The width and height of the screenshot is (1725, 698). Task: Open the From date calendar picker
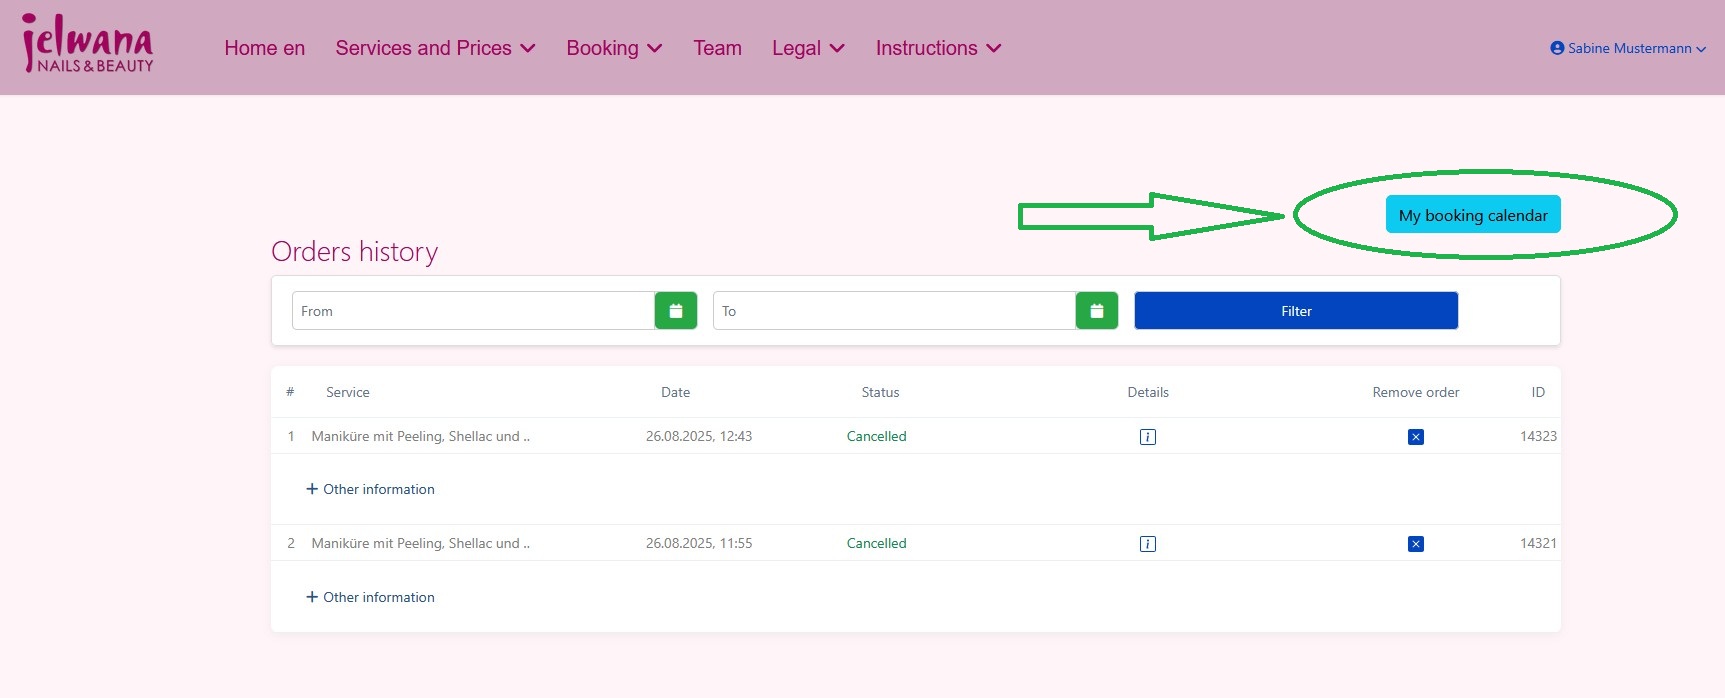pos(676,311)
